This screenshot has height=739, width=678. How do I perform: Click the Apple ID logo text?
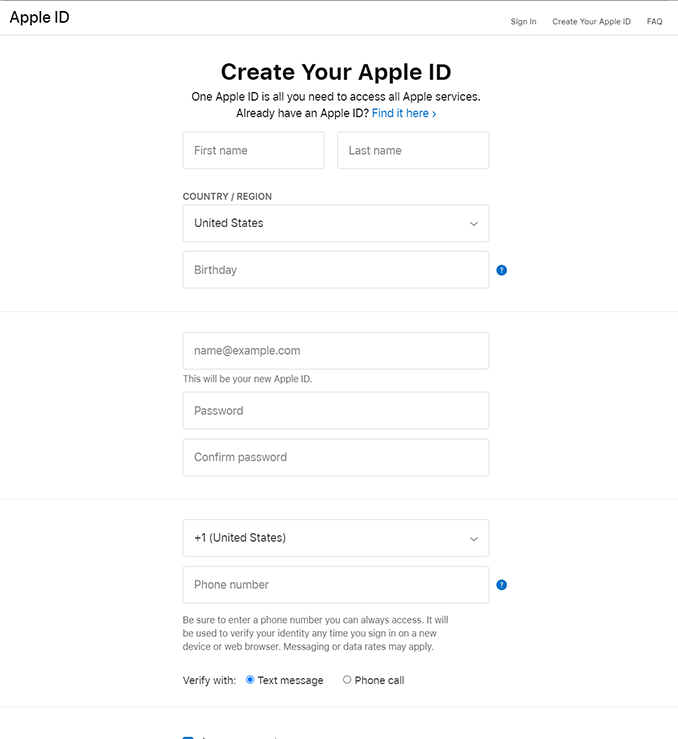[40, 17]
